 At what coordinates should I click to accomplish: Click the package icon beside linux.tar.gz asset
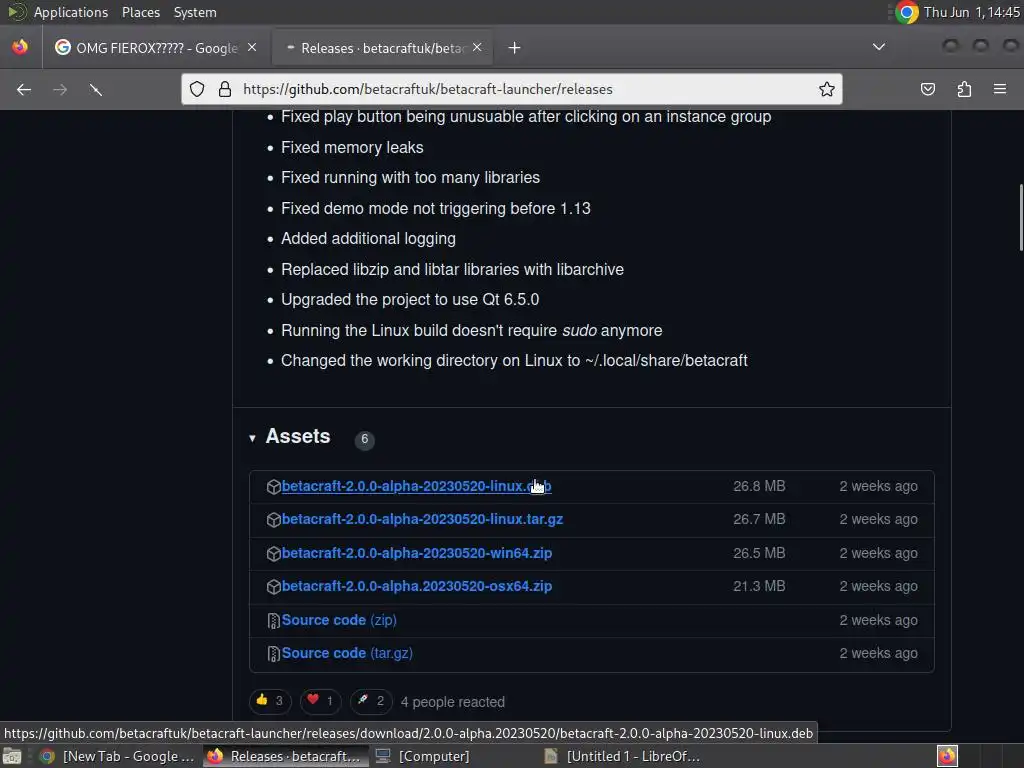point(274,519)
